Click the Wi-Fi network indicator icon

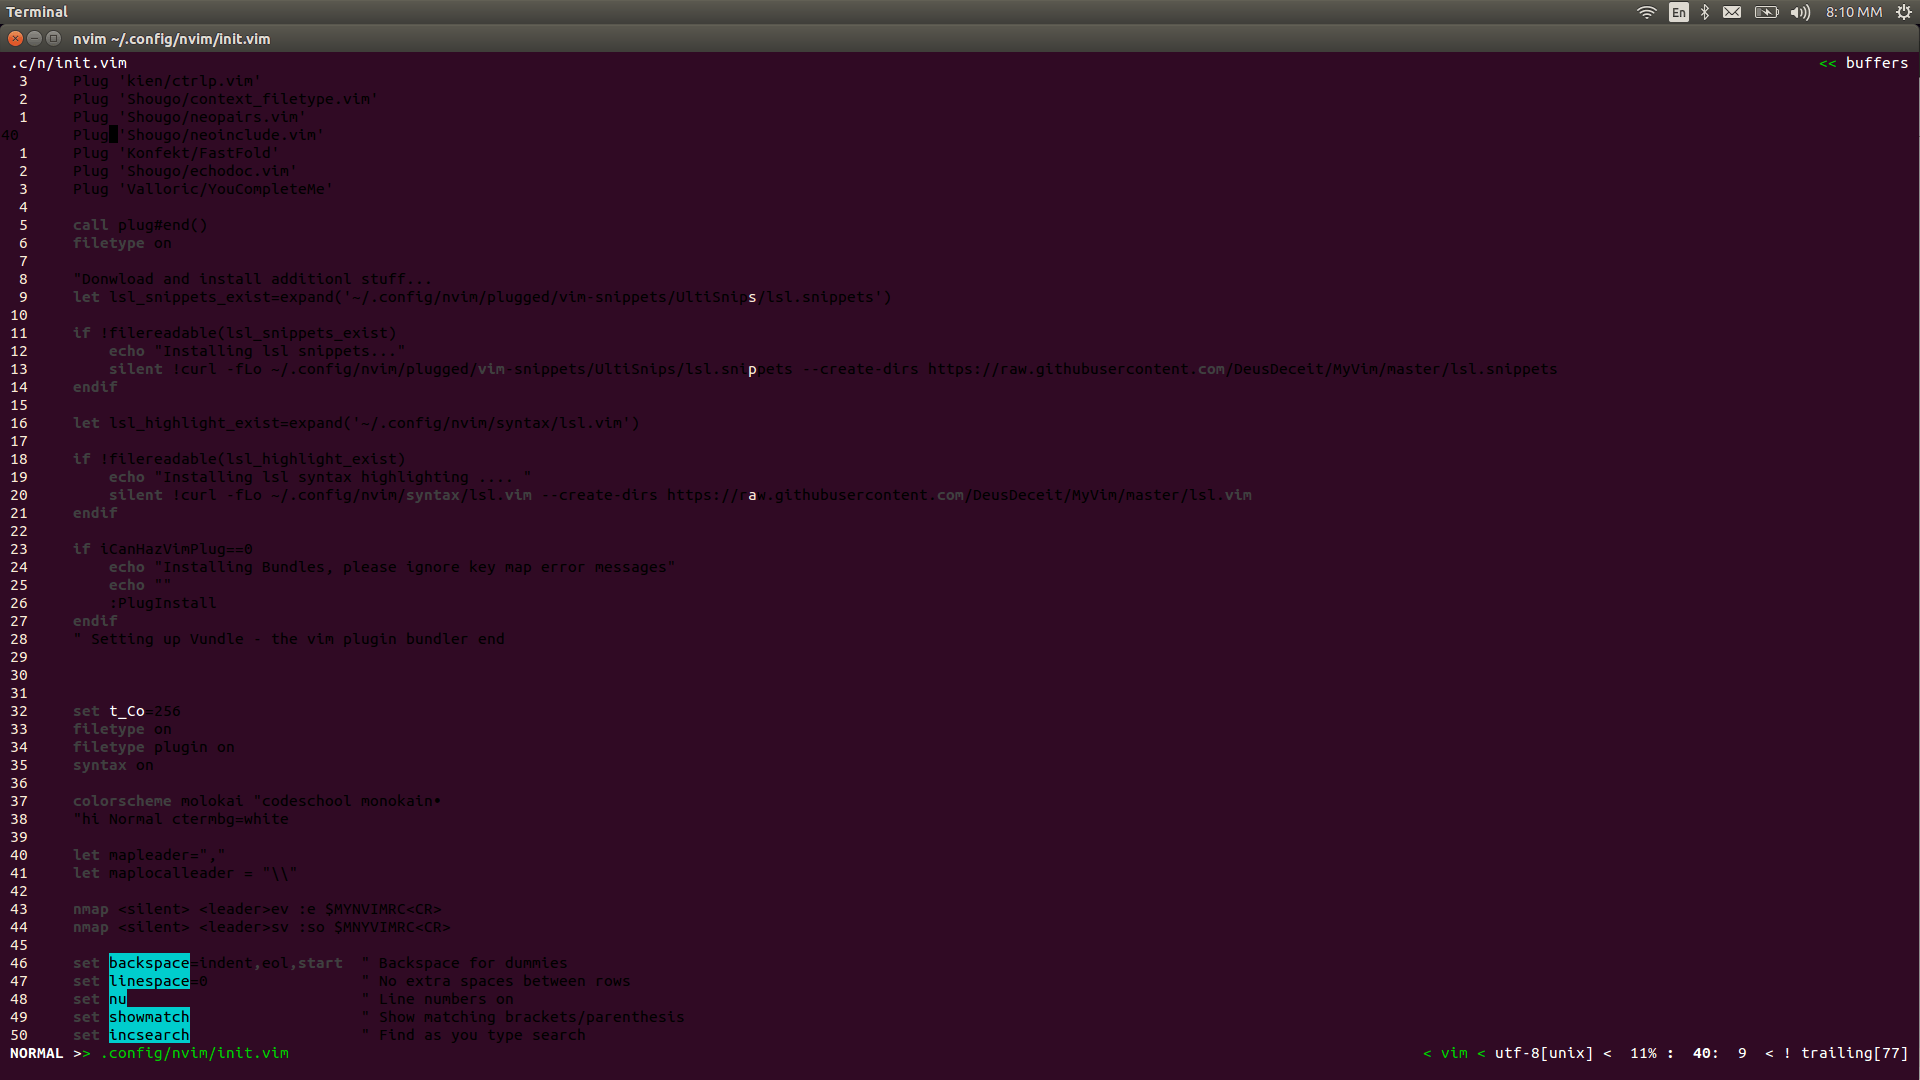point(1646,12)
